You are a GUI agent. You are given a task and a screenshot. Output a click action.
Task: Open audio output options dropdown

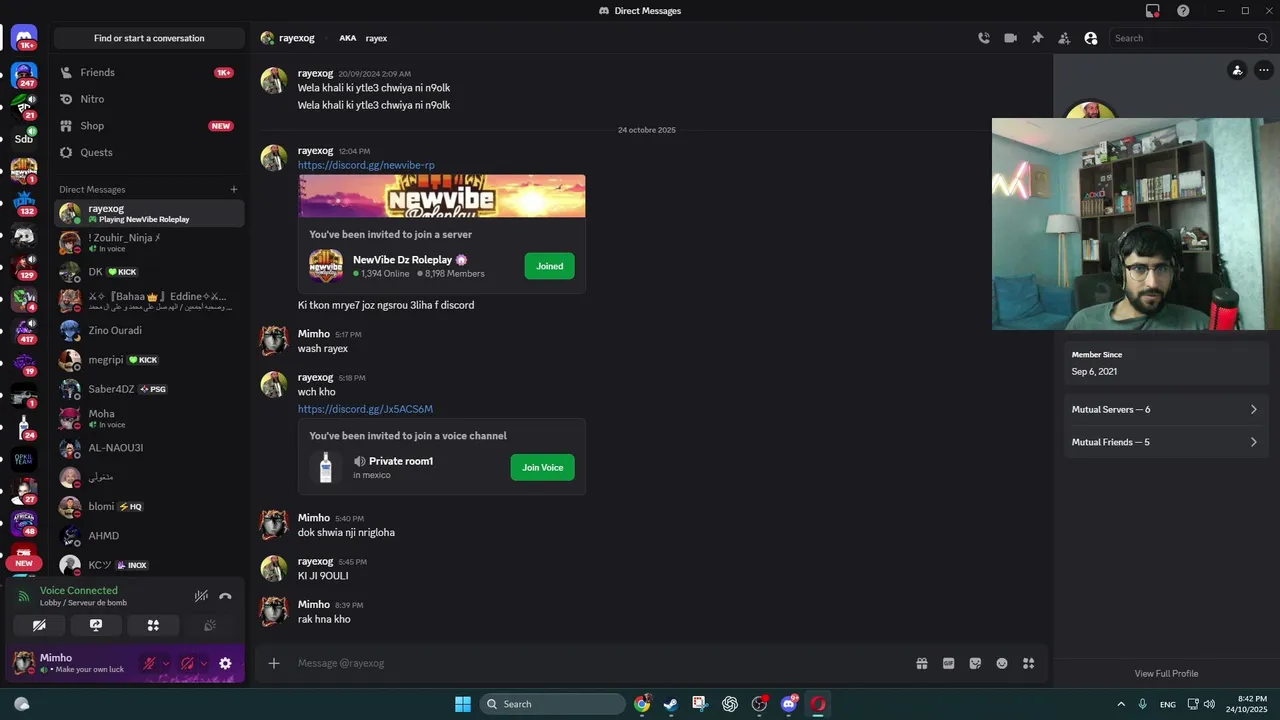(204, 663)
